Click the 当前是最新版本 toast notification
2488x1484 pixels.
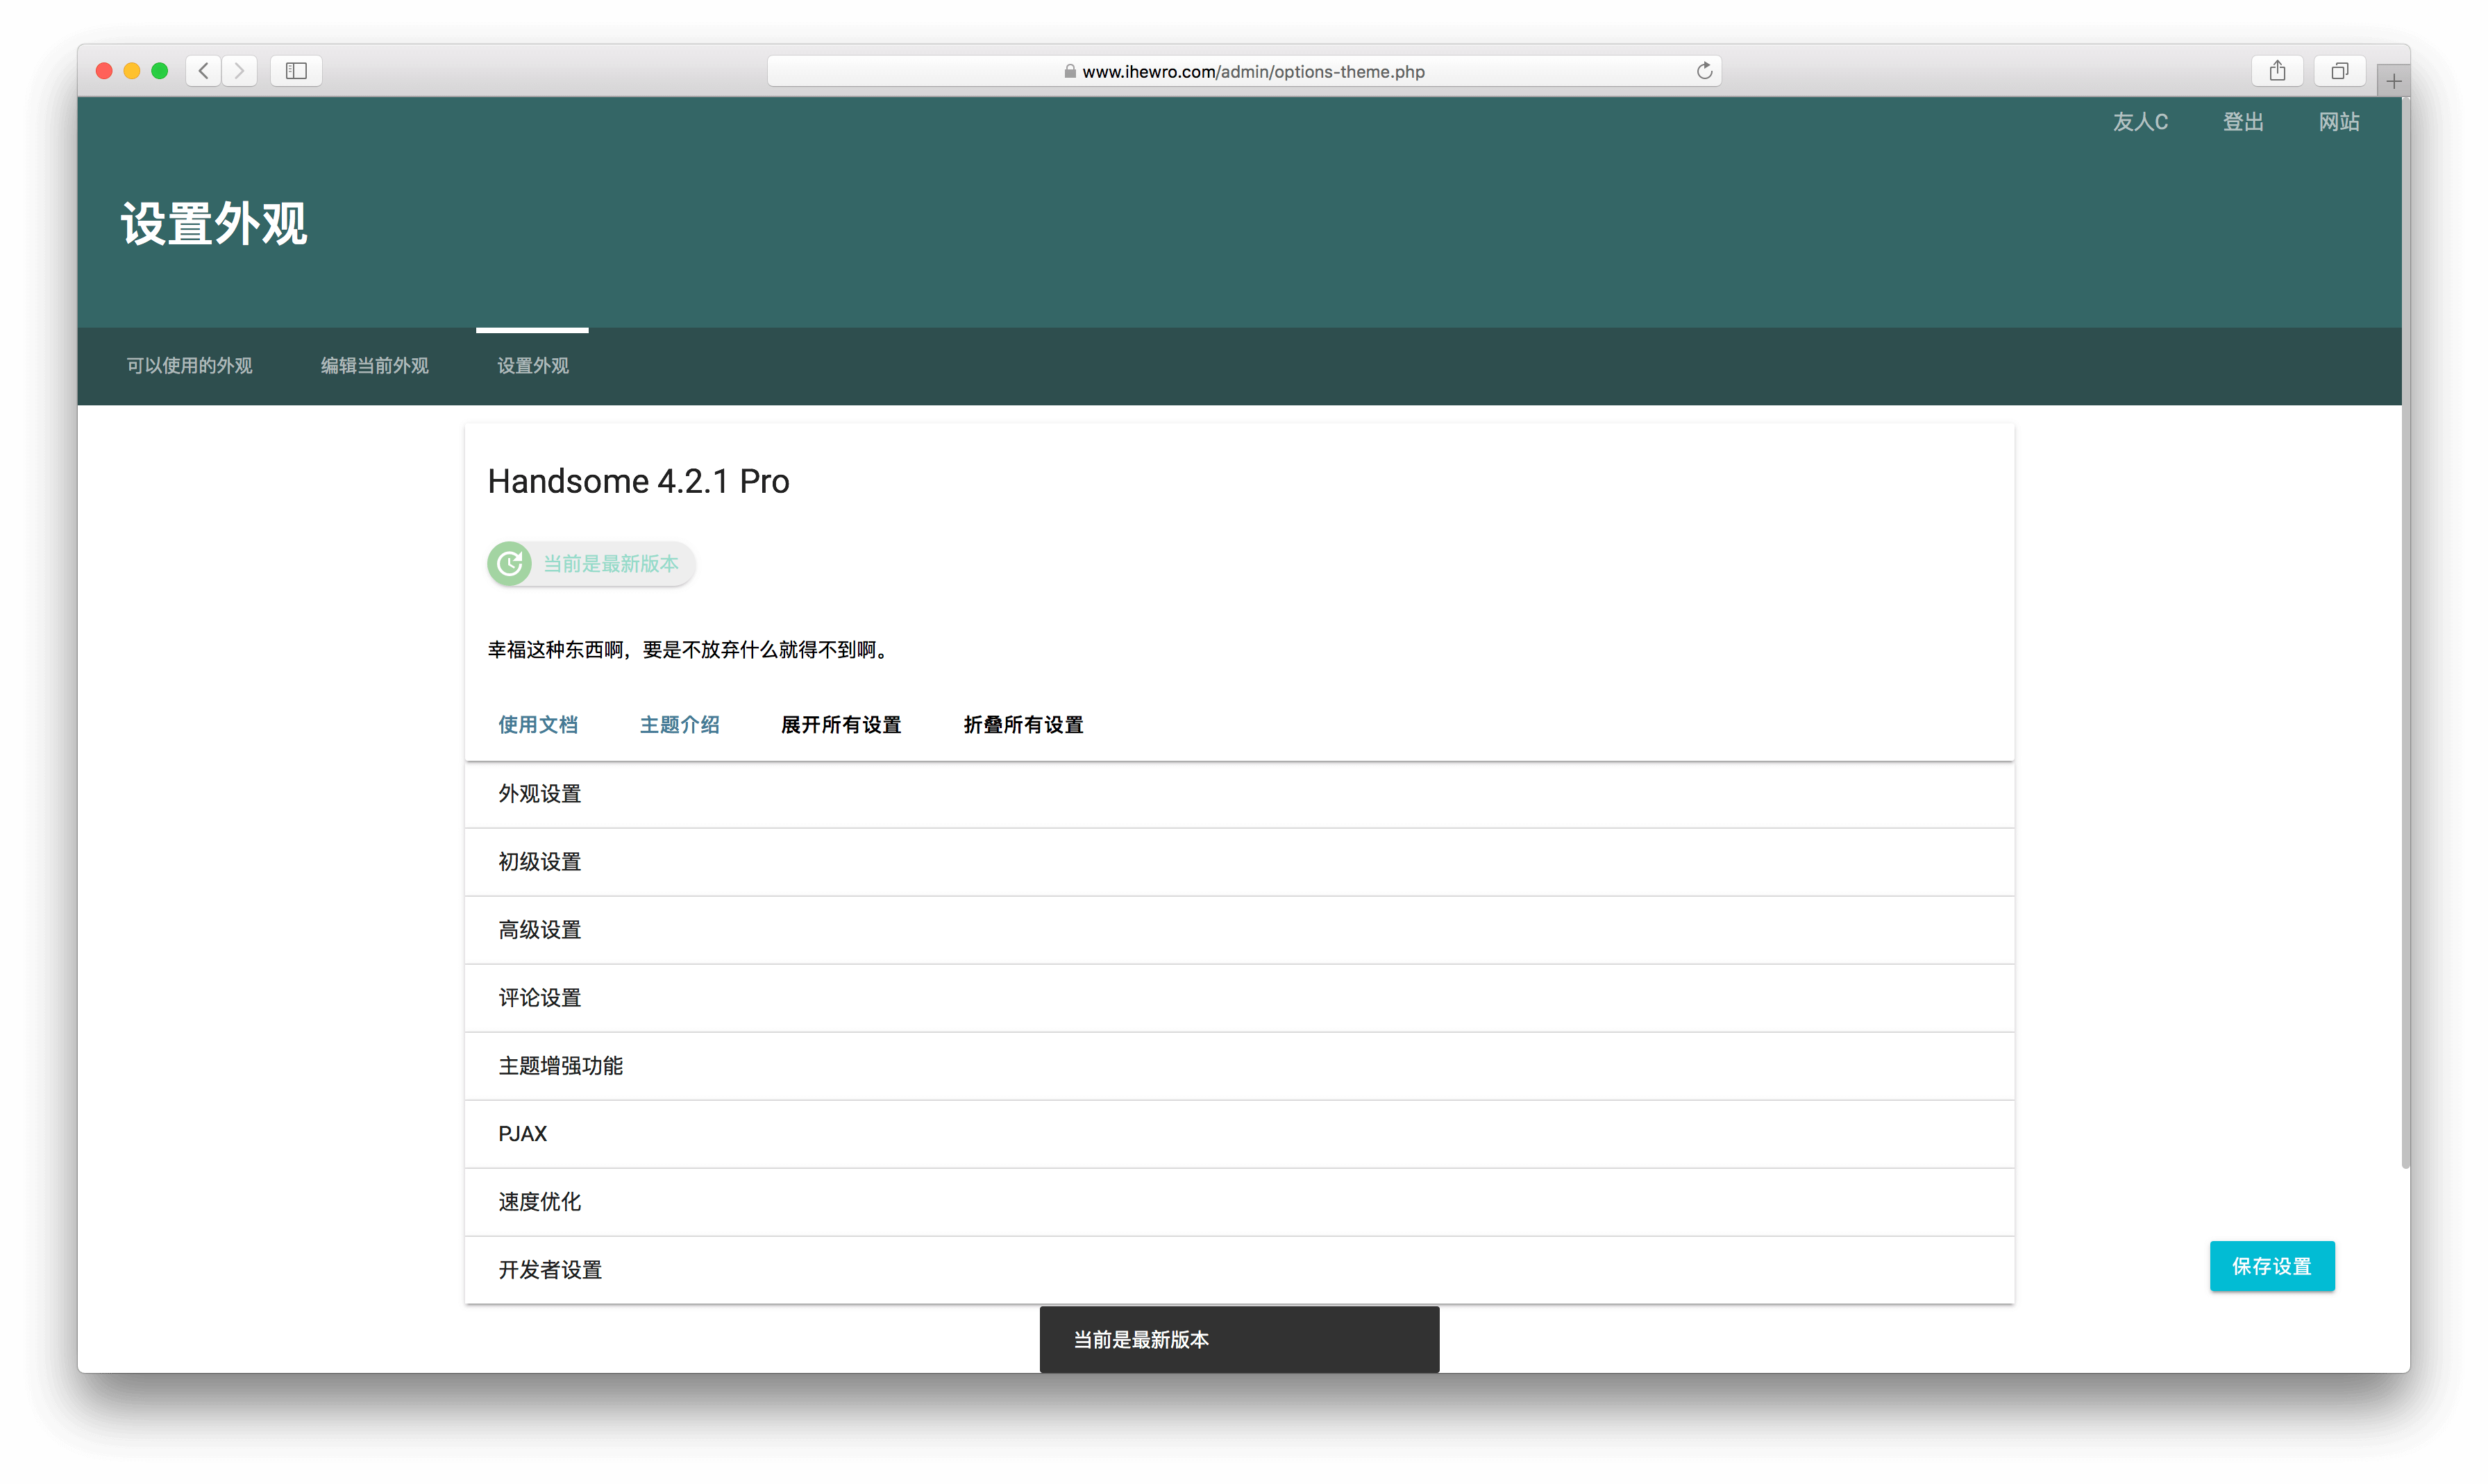pyautogui.click(x=1239, y=1339)
